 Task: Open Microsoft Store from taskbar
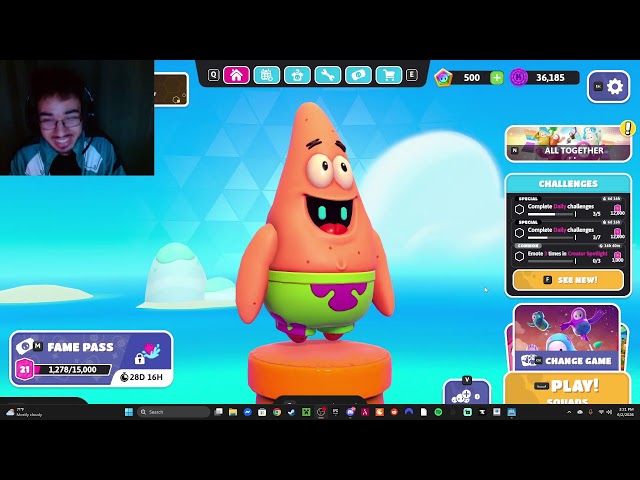[x=262, y=412]
